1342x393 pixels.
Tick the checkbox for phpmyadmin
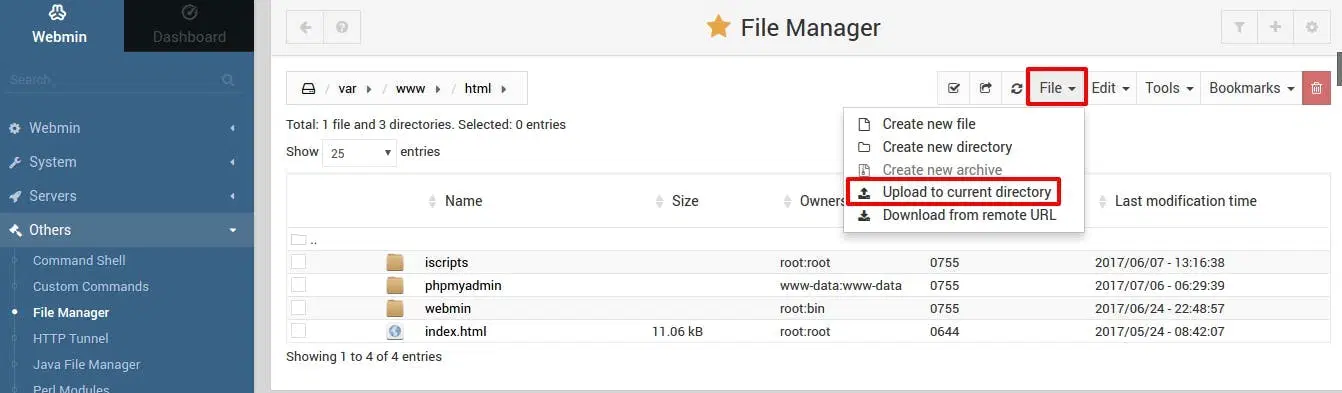(x=298, y=285)
